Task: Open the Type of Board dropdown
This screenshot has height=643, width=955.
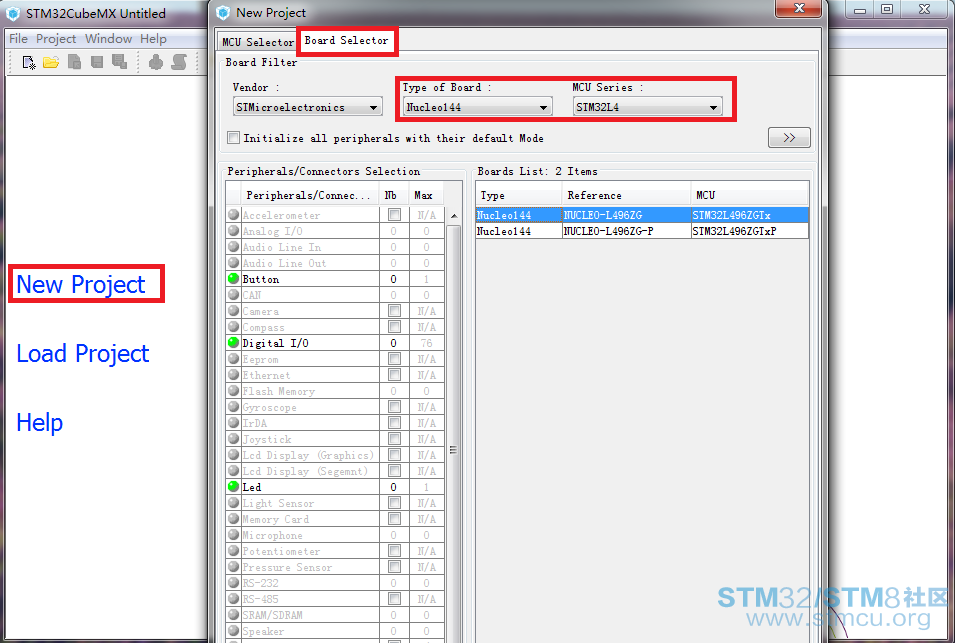Action: (478, 107)
